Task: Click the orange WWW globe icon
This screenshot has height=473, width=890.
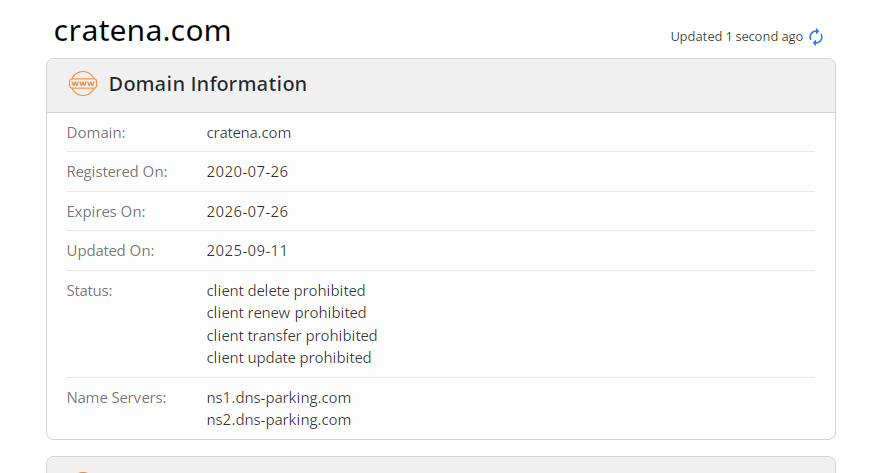Action: click(x=83, y=84)
